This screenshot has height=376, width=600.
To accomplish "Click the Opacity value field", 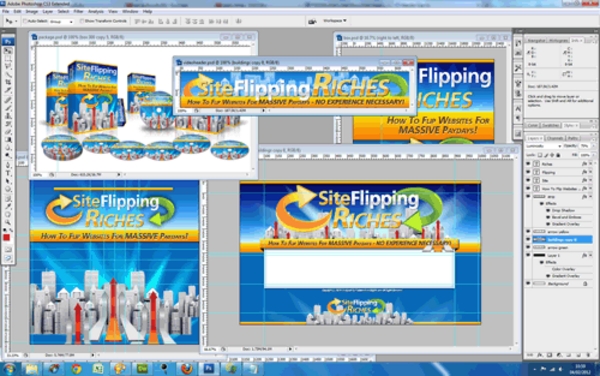I will [585, 146].
